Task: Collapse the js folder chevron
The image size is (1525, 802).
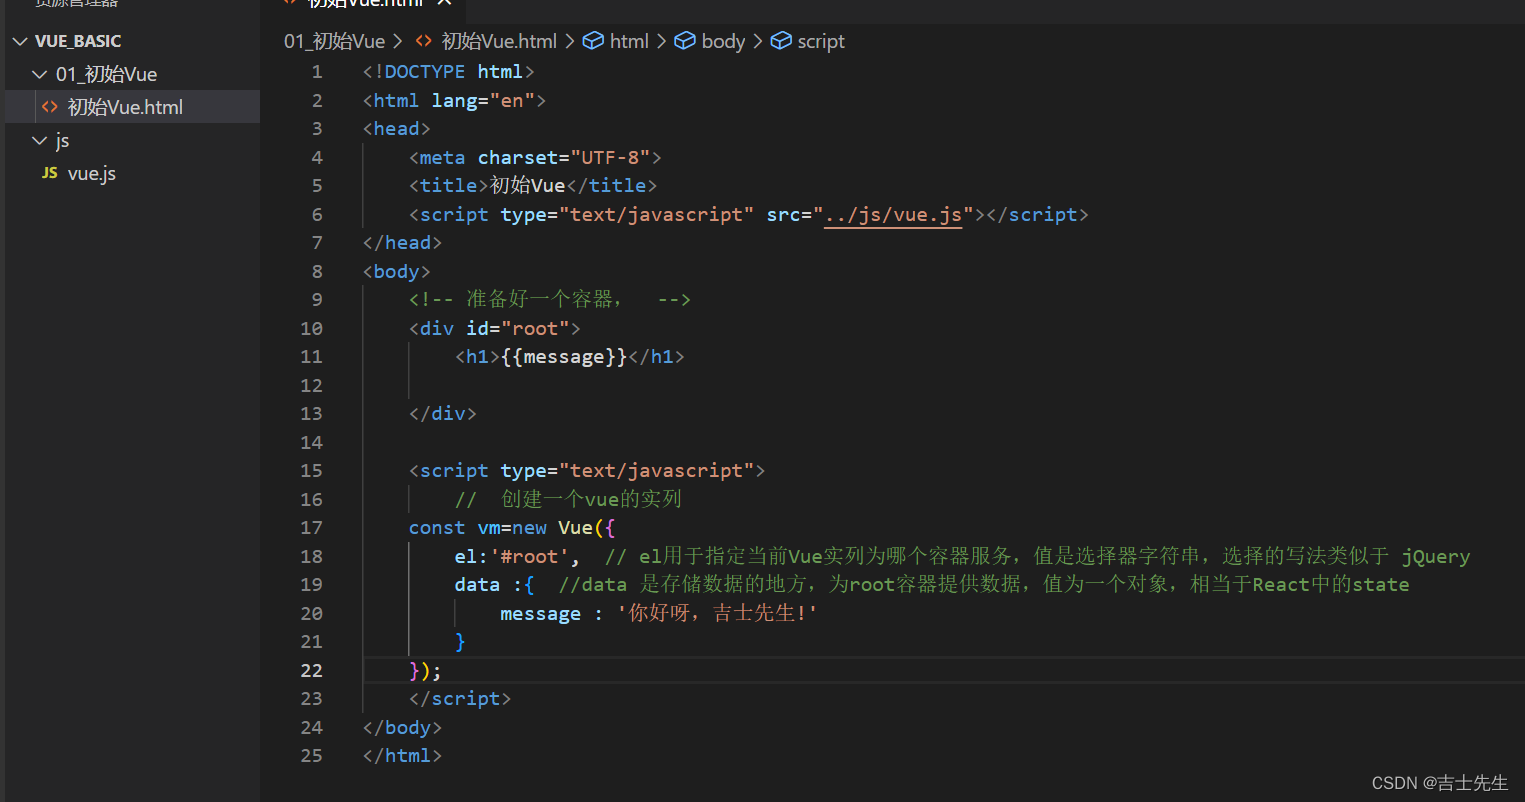Action: coord(40,140)
